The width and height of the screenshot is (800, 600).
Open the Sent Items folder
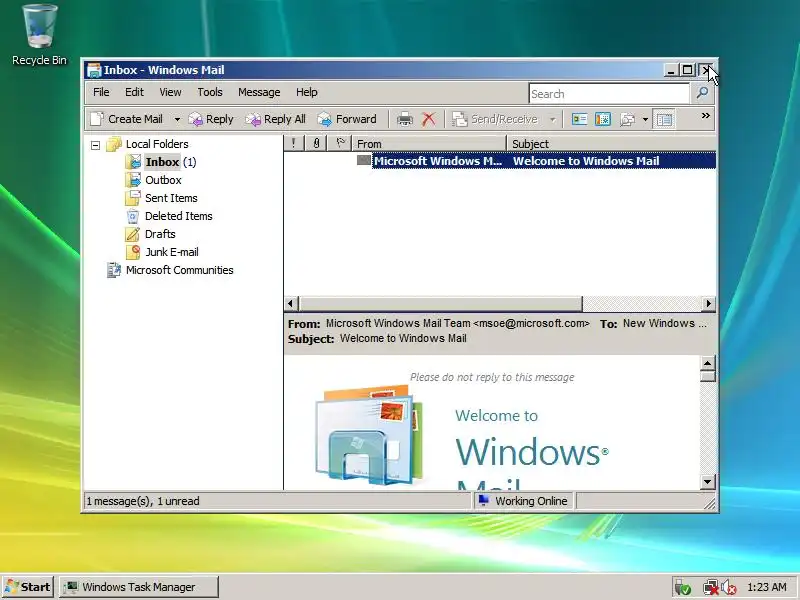[171, 198]
